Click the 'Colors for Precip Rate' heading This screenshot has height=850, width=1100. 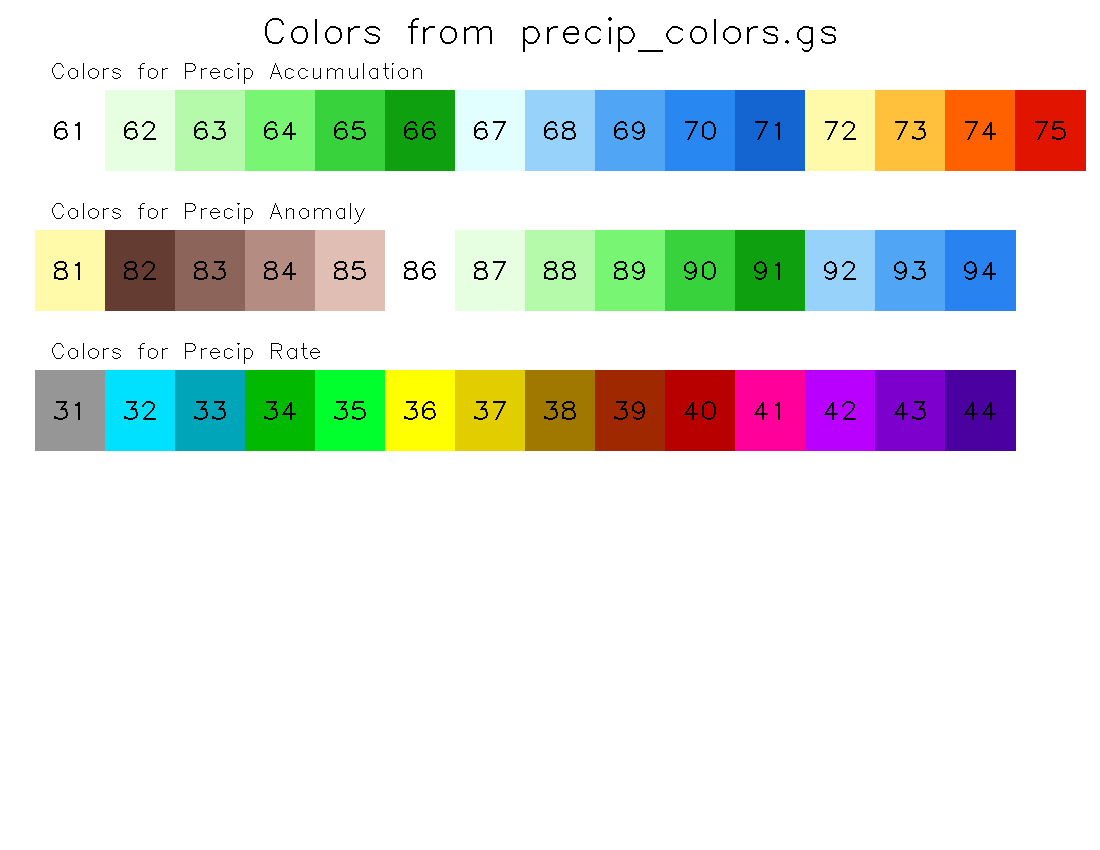point(186,352)
